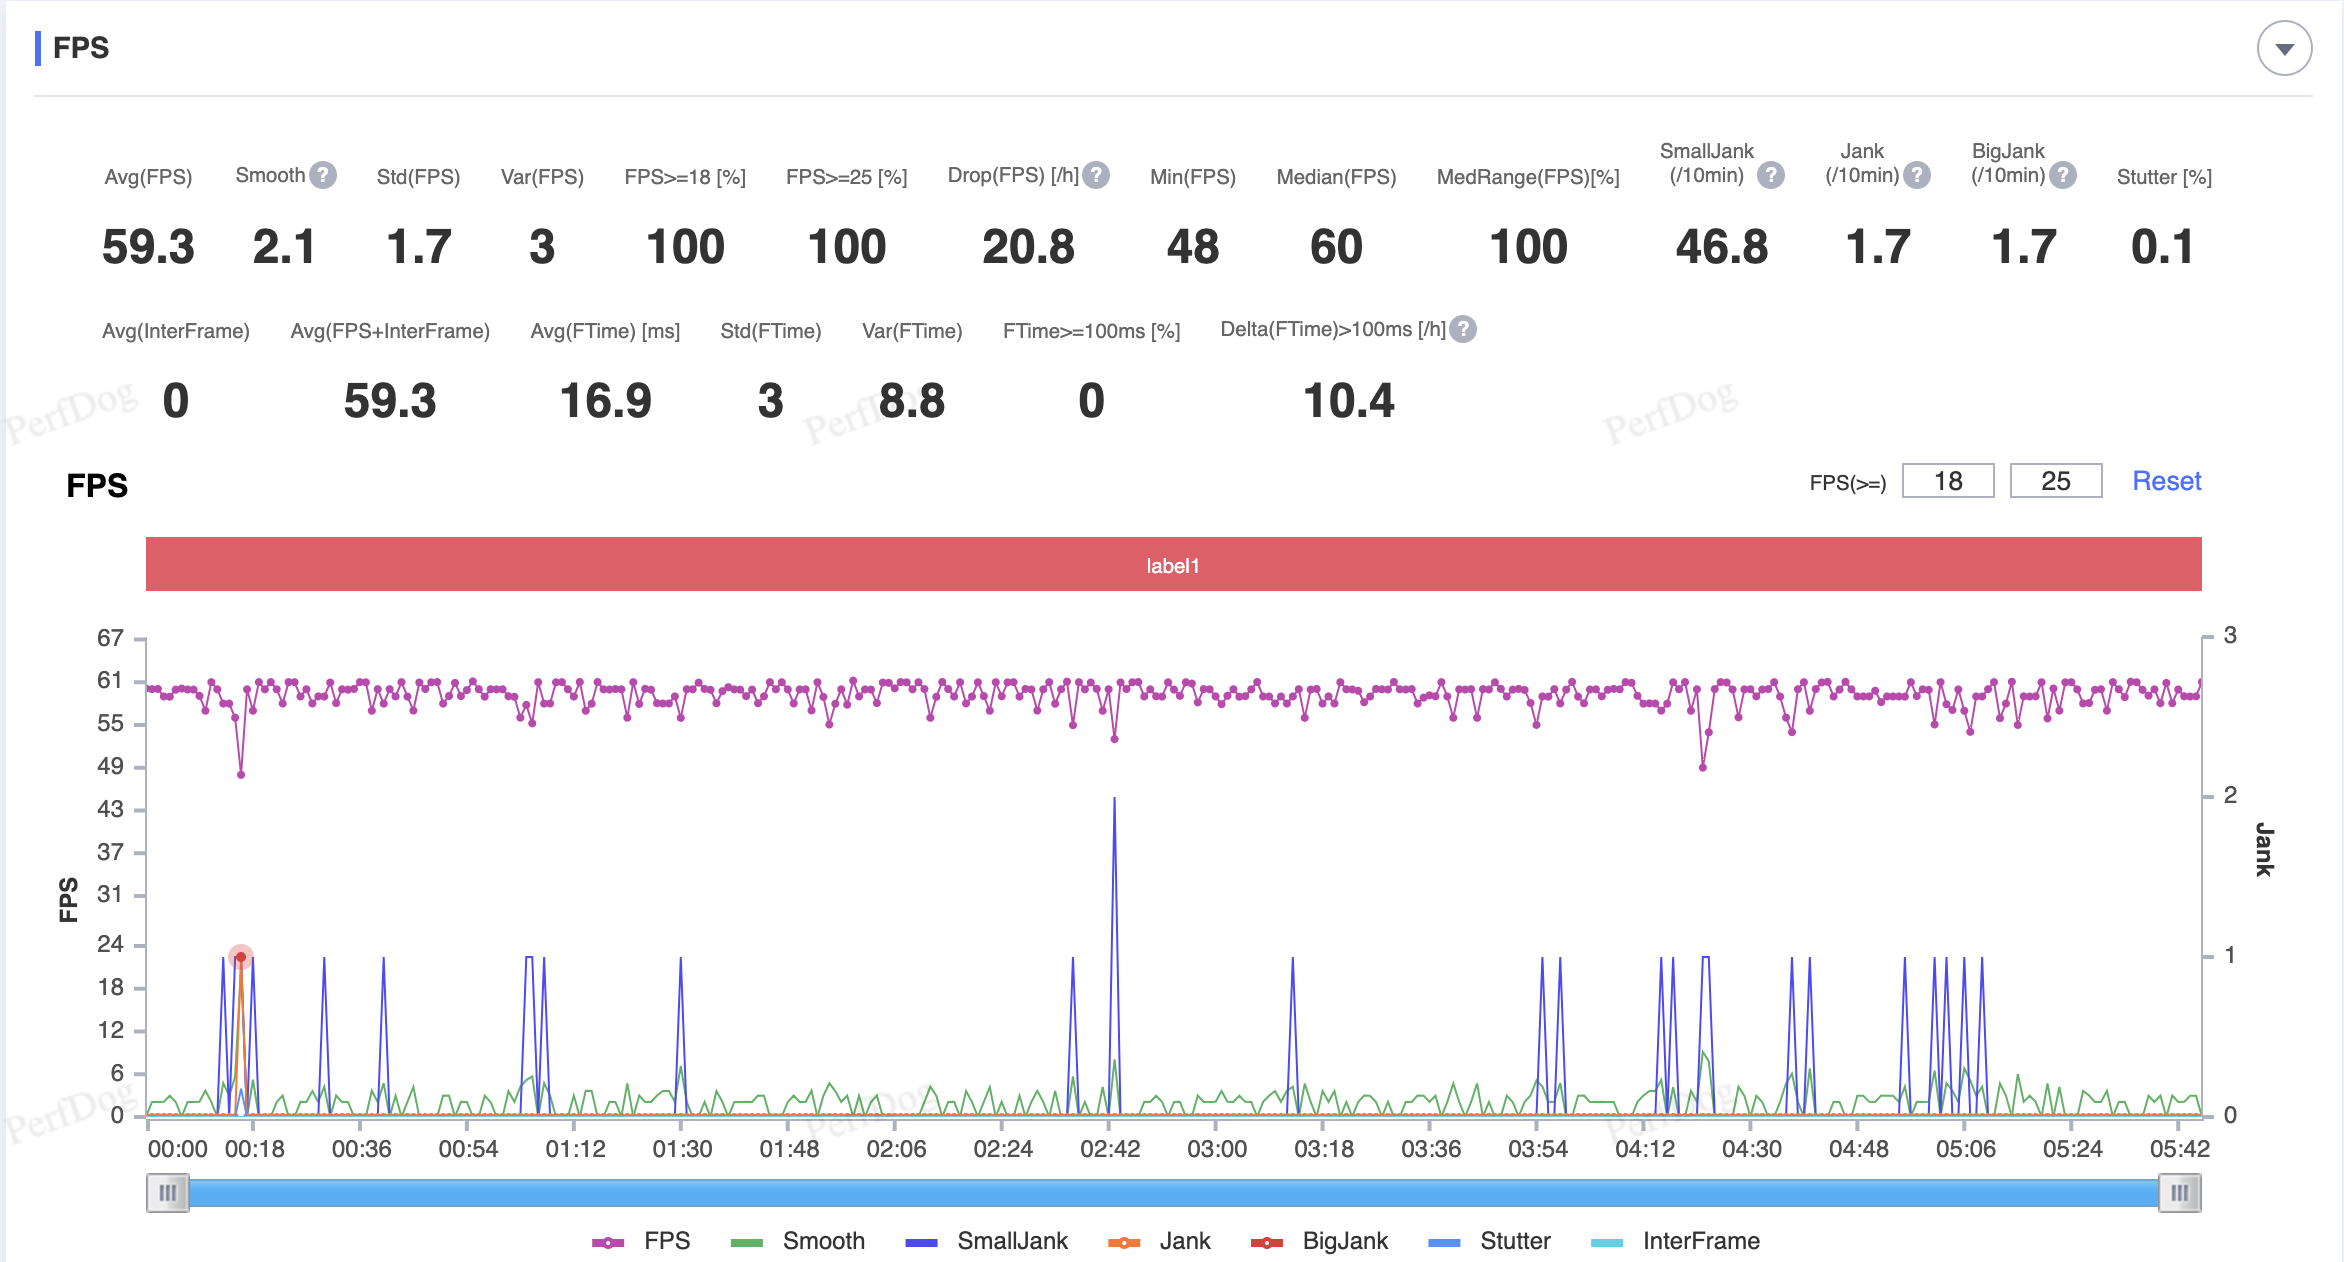Click the Delta(FTime) value 10.4
The width and height of the screenshot is (2344, 1262).
click(x=1348, y=401)
